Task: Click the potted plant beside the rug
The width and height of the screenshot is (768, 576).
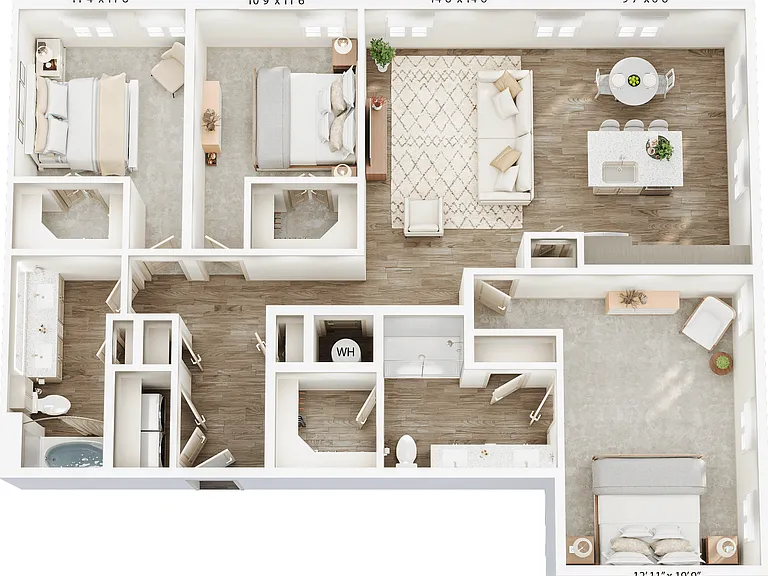Action: (x=382, y=54)
